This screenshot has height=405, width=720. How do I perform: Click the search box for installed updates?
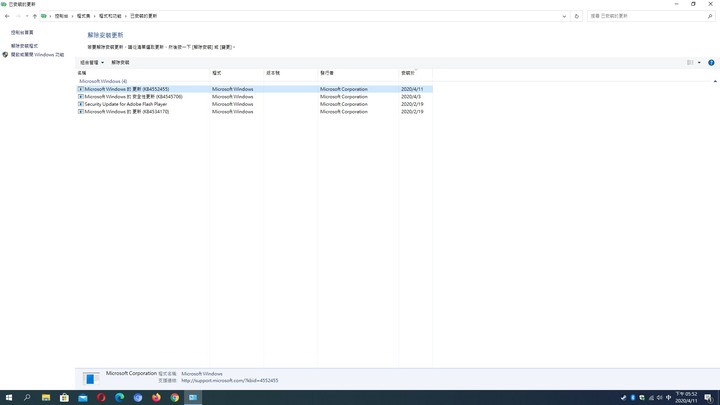point(647,16)
